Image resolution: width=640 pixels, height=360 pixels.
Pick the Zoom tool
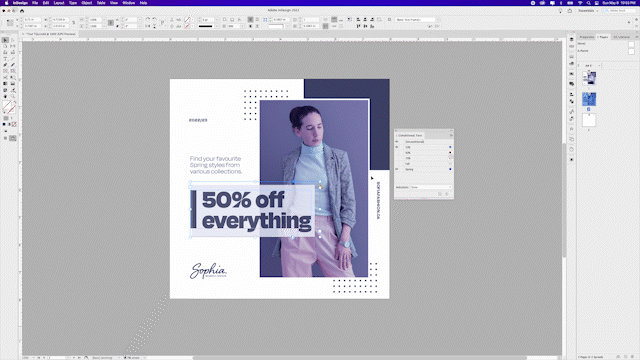pos(13,96)
